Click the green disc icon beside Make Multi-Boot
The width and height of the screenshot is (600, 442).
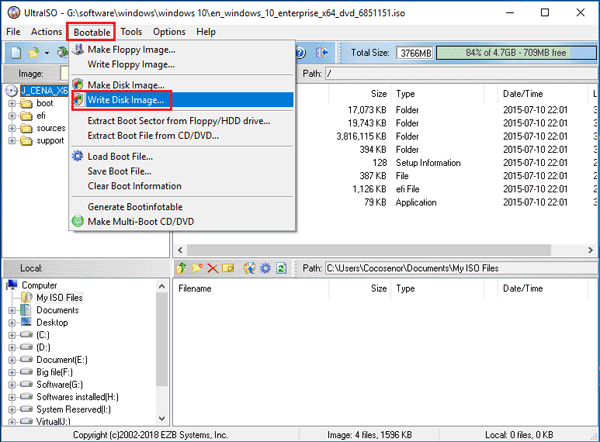click(x=78, y=221)
